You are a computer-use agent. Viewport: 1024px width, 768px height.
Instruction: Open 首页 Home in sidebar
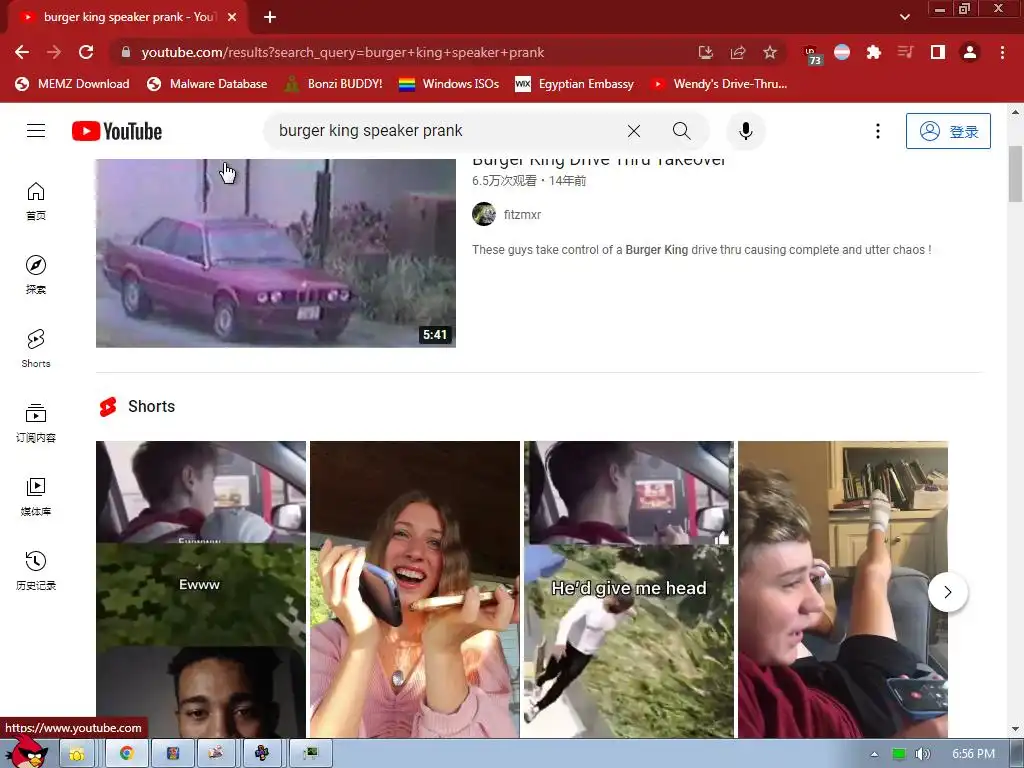click(36, 201)
